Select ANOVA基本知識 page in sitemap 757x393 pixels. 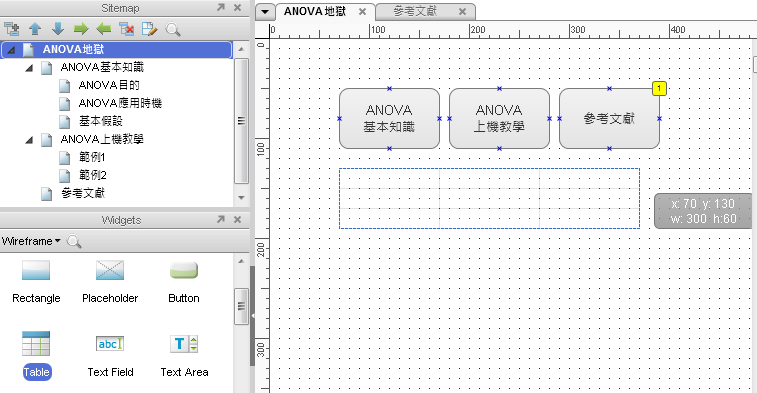click(102, 67)
